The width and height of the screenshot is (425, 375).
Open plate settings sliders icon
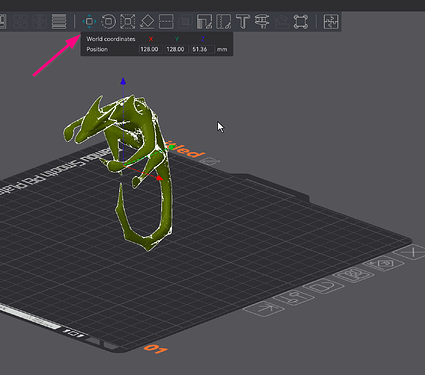click(293, 298)
